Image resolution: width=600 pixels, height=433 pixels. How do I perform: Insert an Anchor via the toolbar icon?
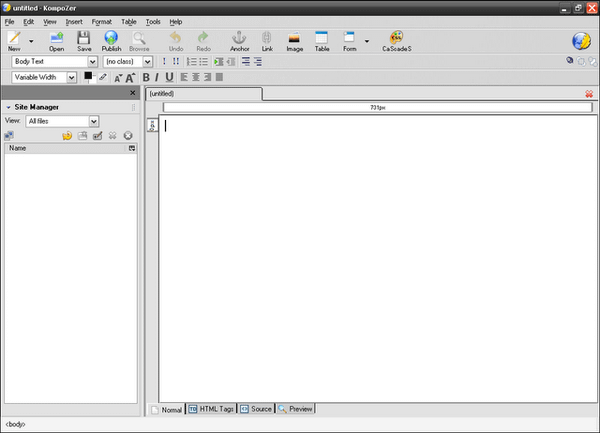(240, 41)
